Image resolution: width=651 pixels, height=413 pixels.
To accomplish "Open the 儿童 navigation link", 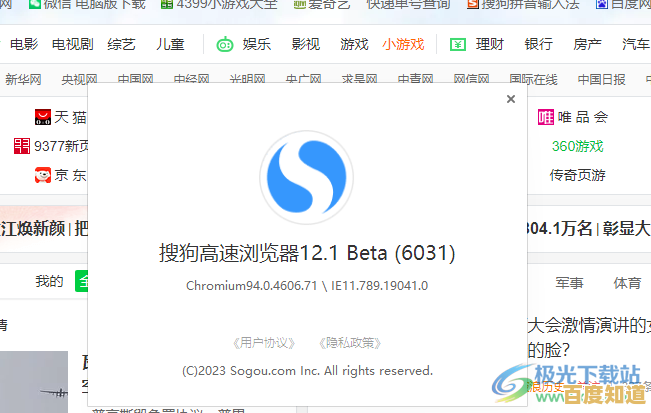I will tap(170, 44).
